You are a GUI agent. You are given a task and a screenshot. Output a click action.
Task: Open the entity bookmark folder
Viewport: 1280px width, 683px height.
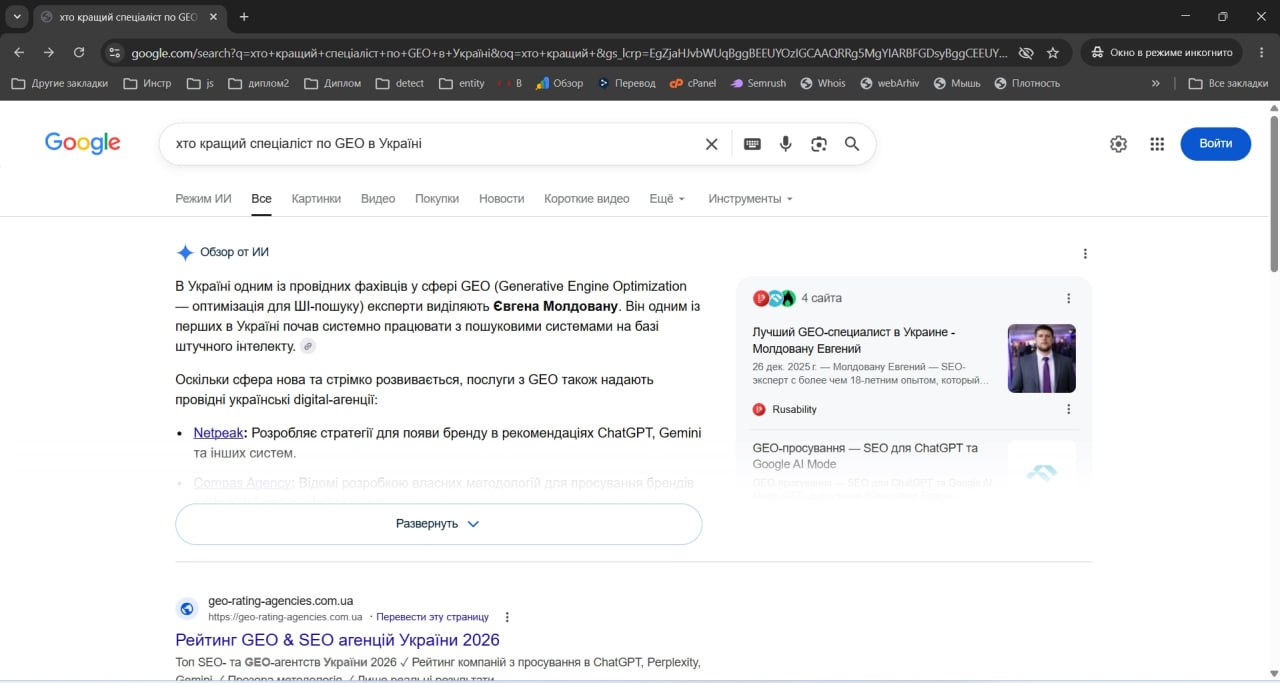461,83
